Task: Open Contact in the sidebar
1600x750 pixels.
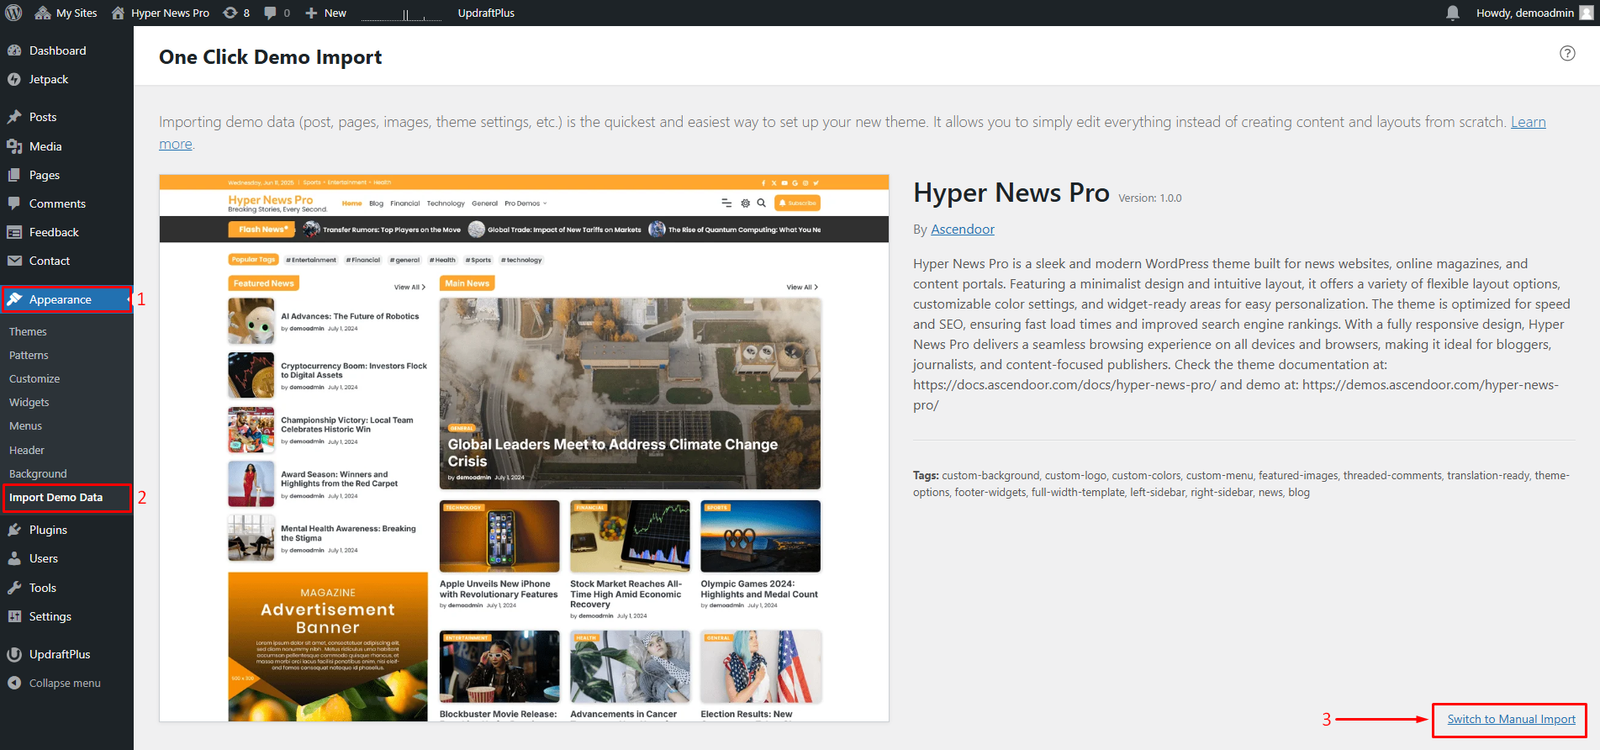Action: point(49,262)
